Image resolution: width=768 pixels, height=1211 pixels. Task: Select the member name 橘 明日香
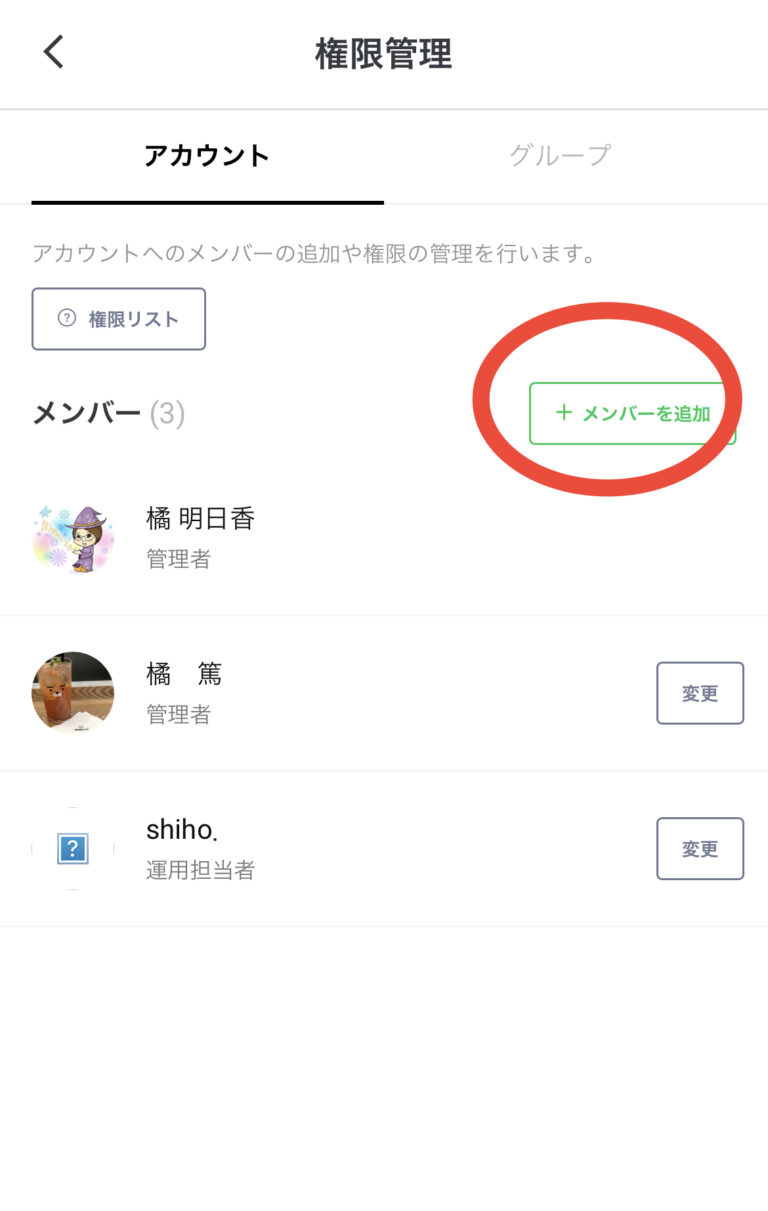[200, 519]
